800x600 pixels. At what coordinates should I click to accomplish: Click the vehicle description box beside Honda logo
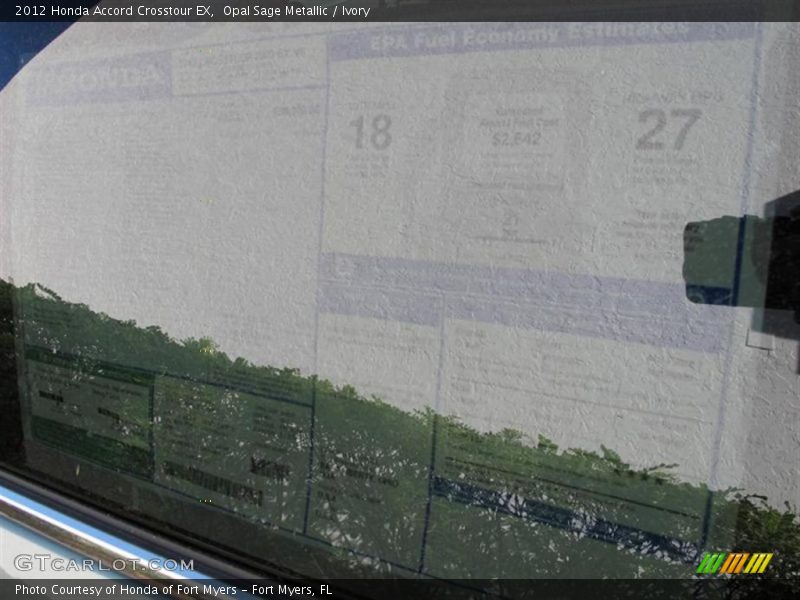coord(248,66)
